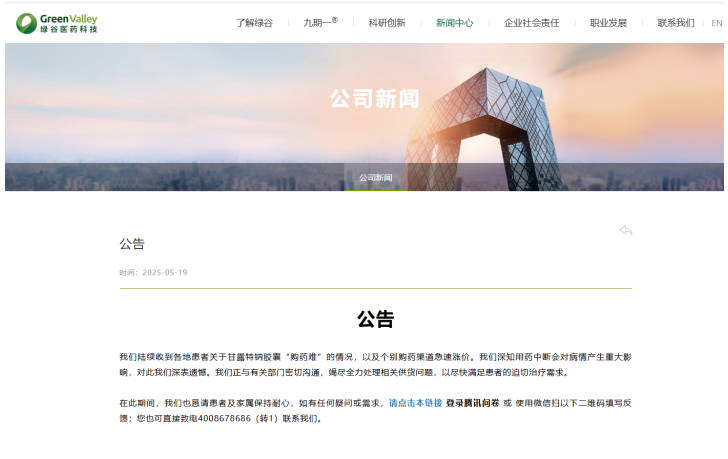728x459 pixels.
Task: Open the 了解绿谷 menu
Action: tap(254, 23)
